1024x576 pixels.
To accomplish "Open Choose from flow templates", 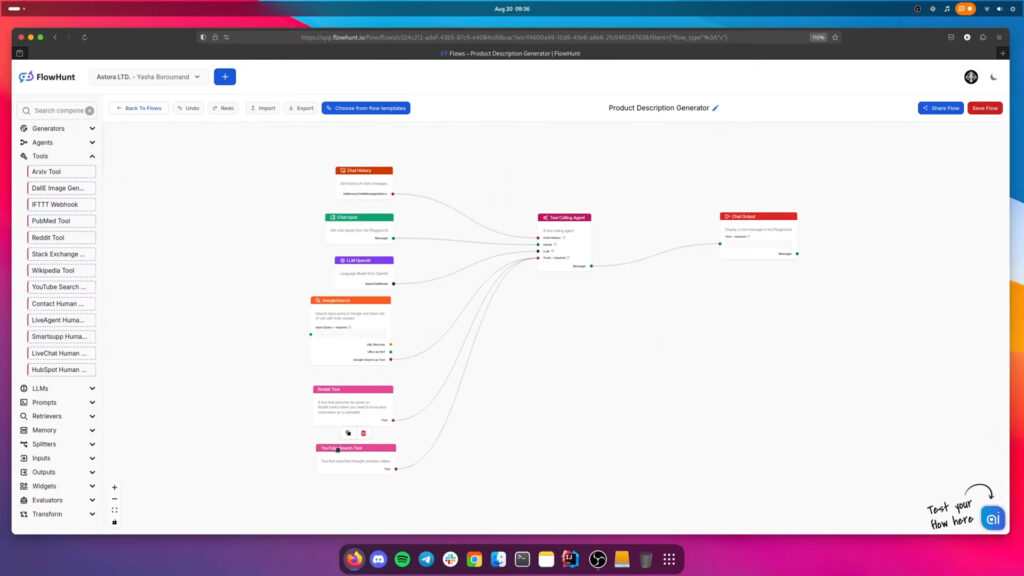I will pyautogui.click(x=366, y=108).
